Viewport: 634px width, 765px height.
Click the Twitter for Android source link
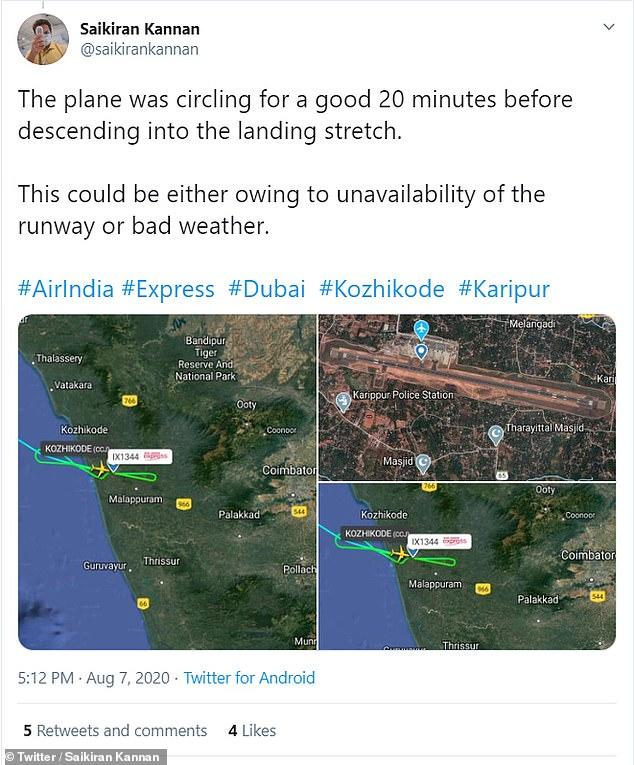click(x=249, y=678)
